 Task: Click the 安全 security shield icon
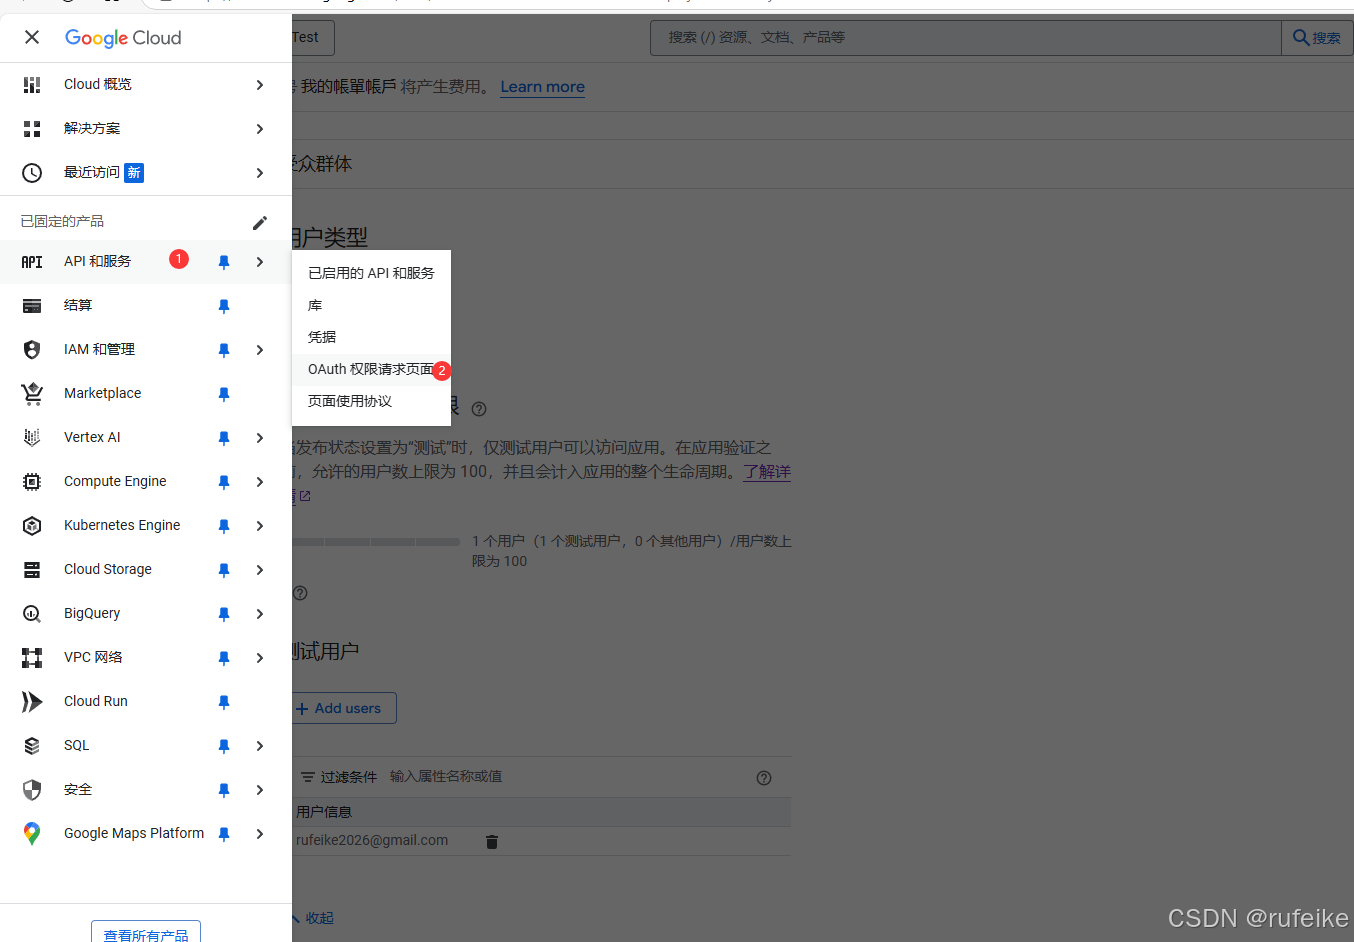tap(32, 790)
